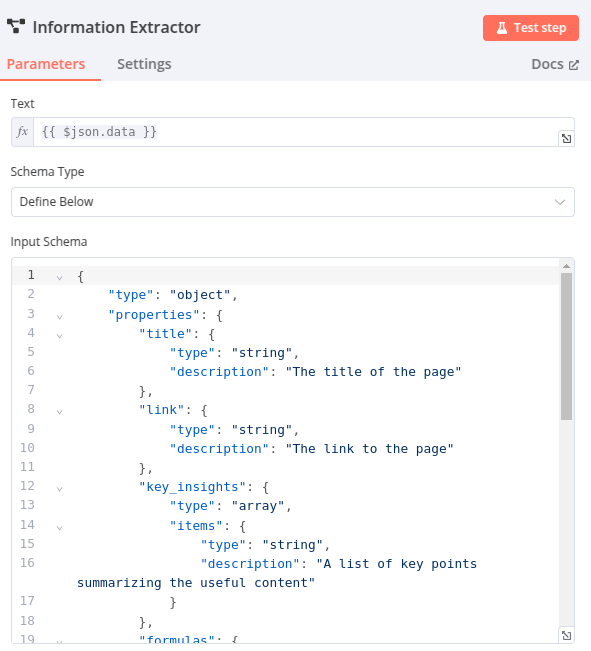Click the Test step button

click(x=530, y=28)
